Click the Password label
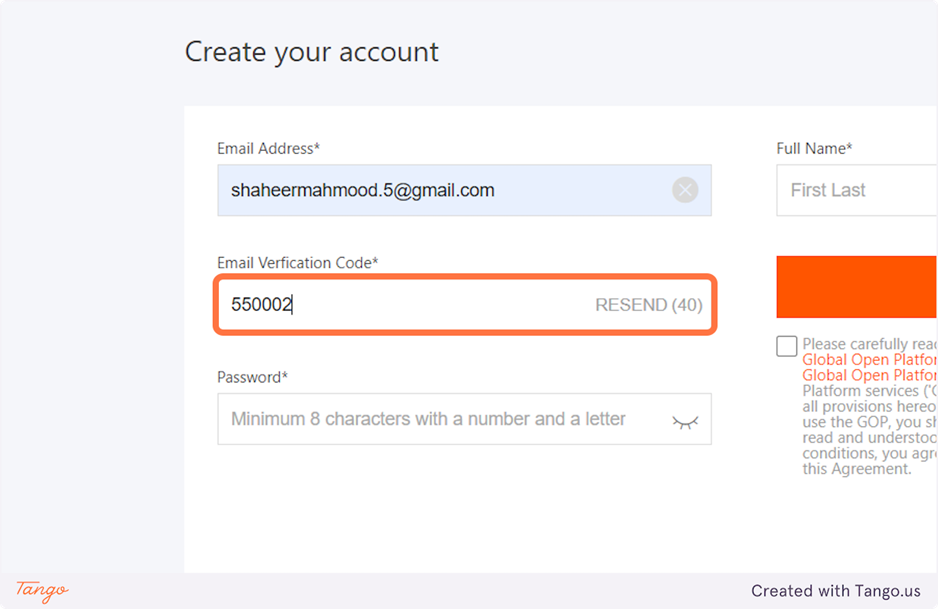The width and height of the screenshot is (938, 609). click(252, 377)
